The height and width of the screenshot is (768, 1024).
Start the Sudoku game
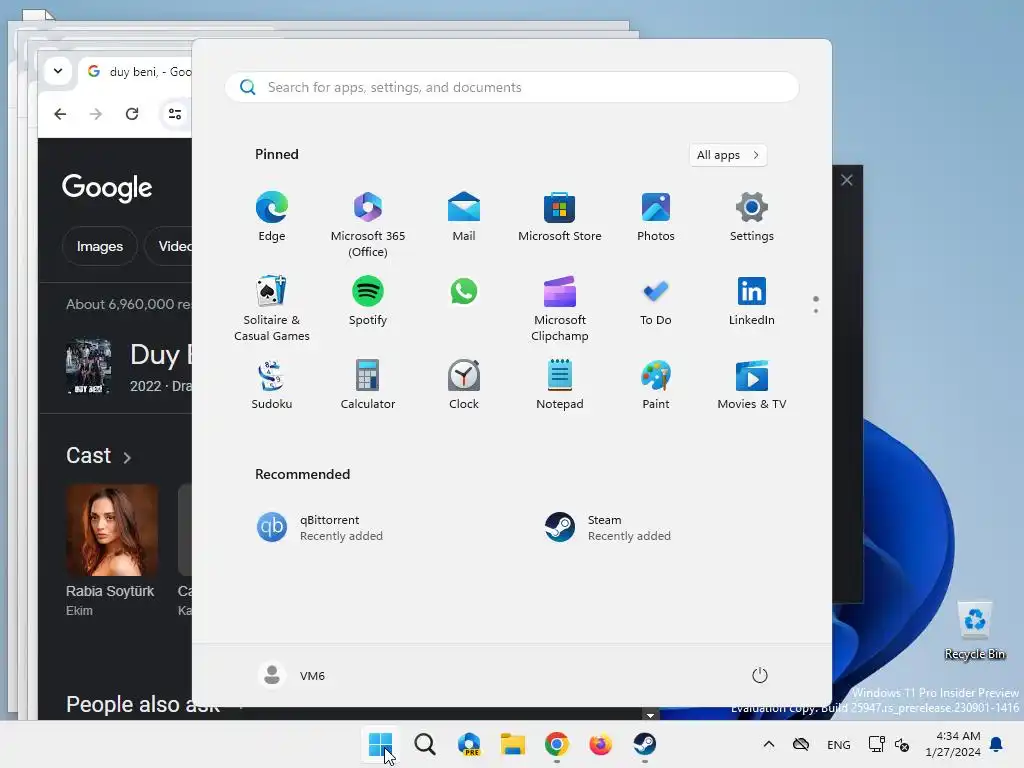[272, 385]
